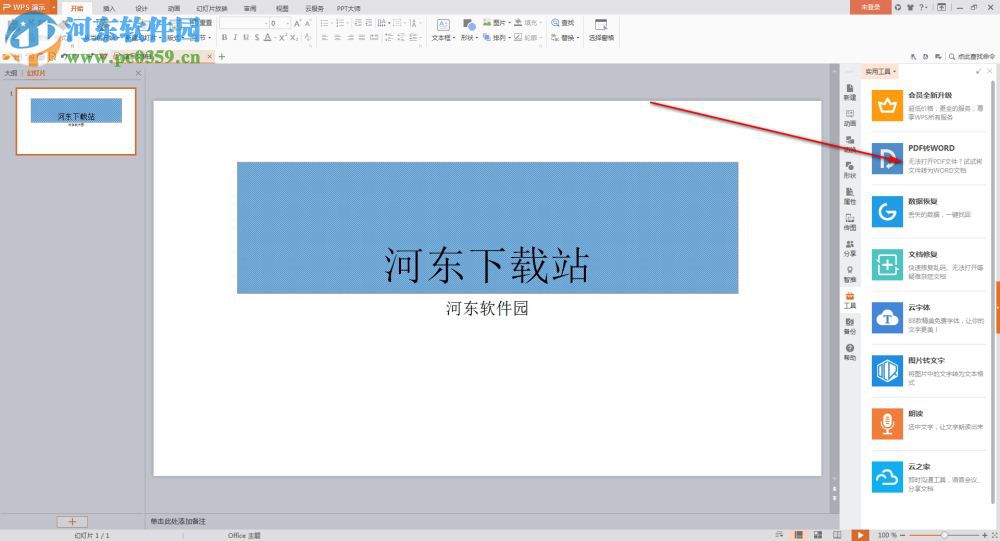Screen dimensions: 1000x541
Task: Select slide 1 thumbnail
Action: click(x=76, y=121)
